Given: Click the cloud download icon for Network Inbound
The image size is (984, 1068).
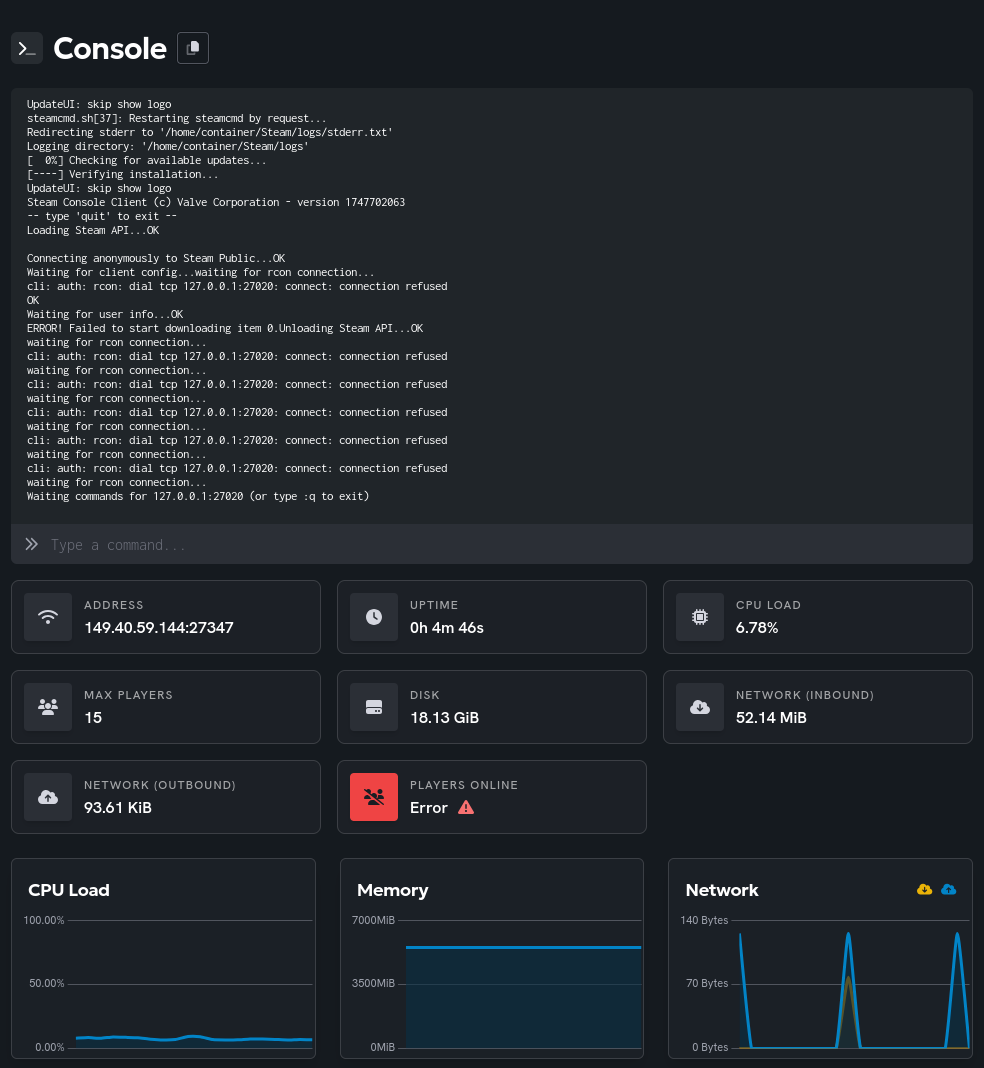Looking at the screenshot, I should coord(700,707).
